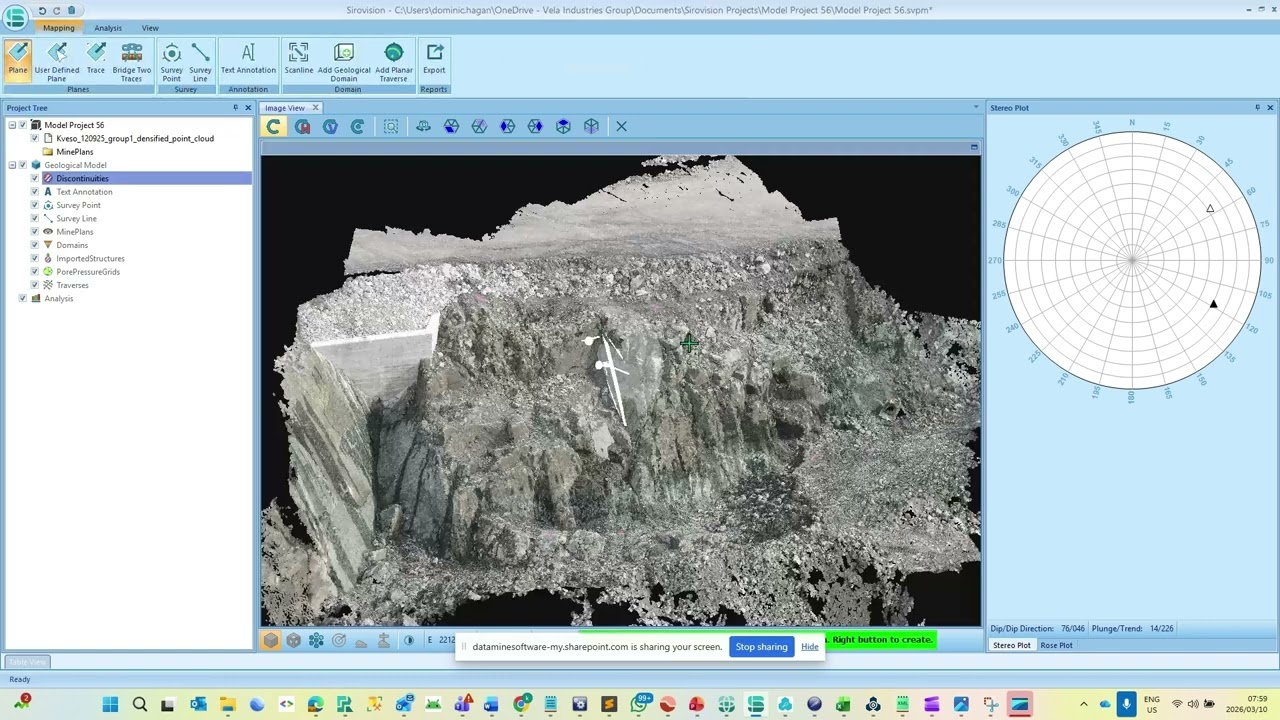This screenshot has height=720, width=1280.
Task: Select the Kveso_120925 point cloud item
Action: coord(135,138)
